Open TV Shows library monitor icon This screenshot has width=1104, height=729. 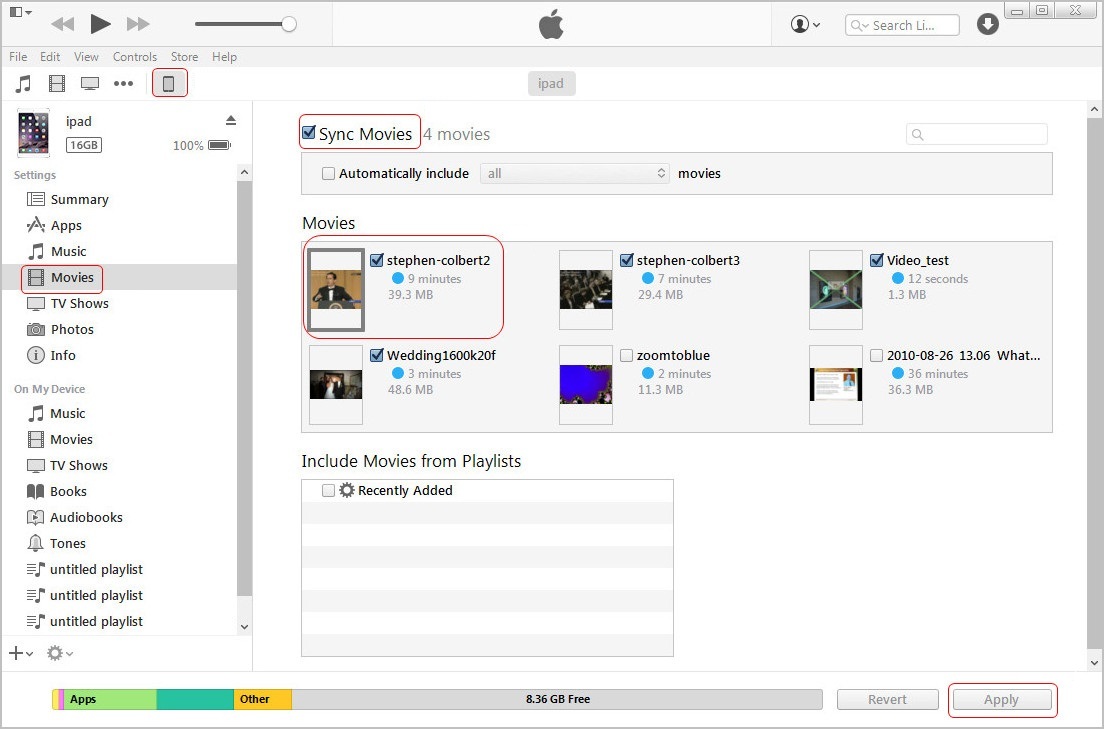tap(90, 83)
